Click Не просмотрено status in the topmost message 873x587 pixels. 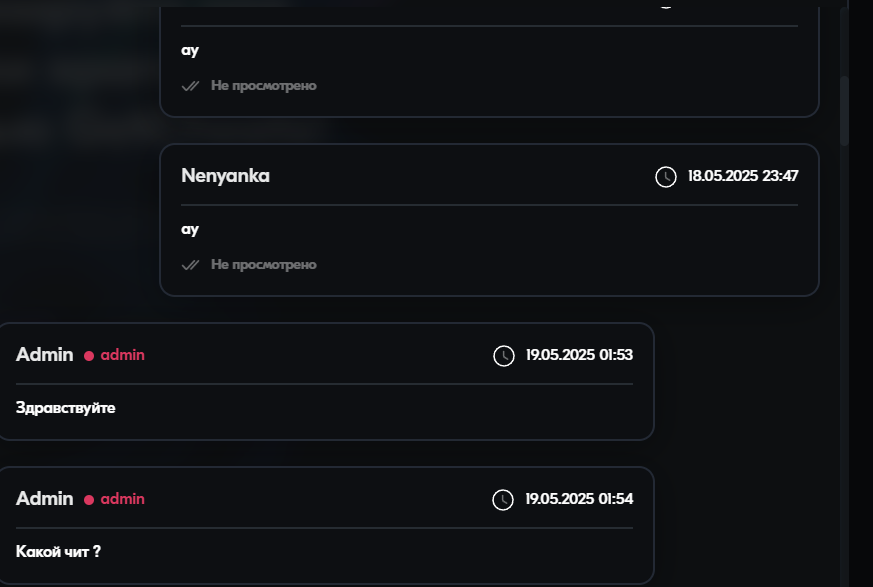tap(263, 86)
